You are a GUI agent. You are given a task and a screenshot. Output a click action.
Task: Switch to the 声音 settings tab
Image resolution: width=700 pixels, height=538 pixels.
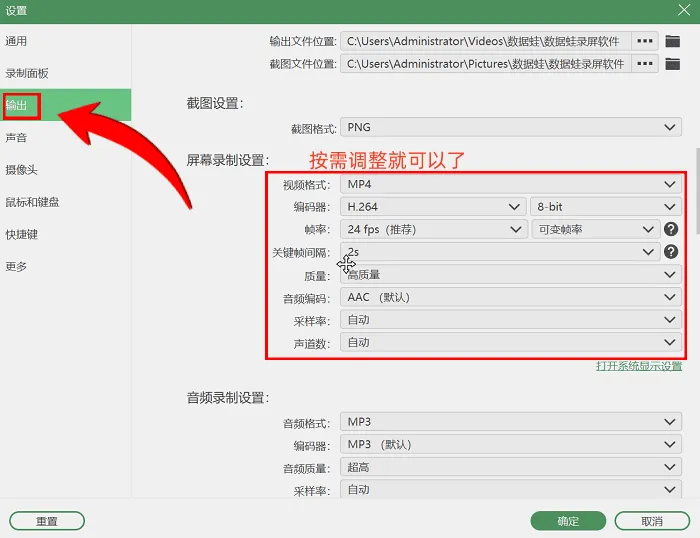point(66,138)
